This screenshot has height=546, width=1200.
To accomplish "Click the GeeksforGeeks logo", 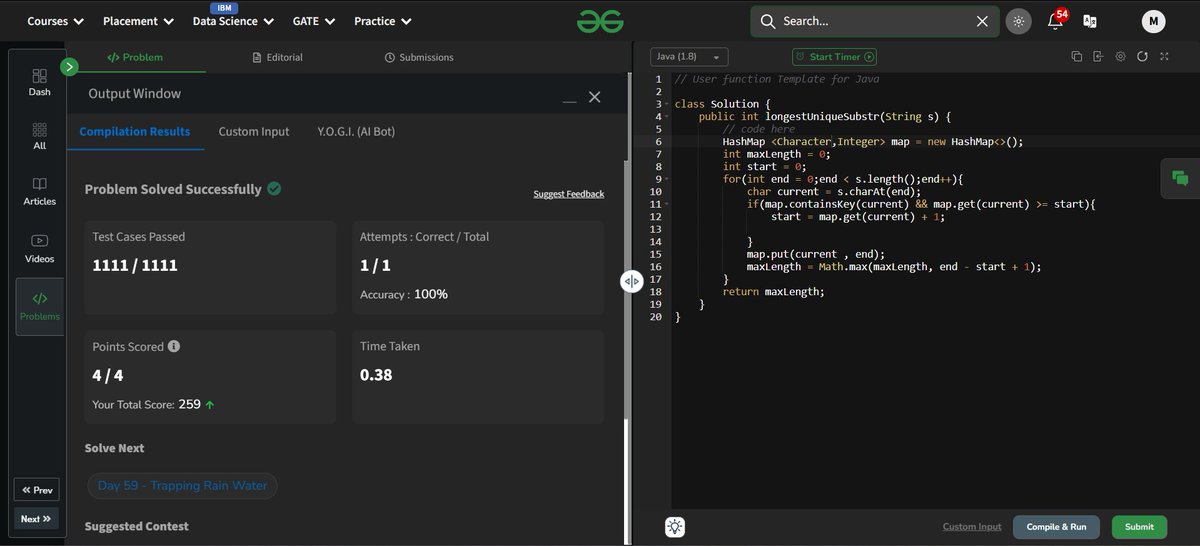I will pyautogui.click(x=600, y=20).
